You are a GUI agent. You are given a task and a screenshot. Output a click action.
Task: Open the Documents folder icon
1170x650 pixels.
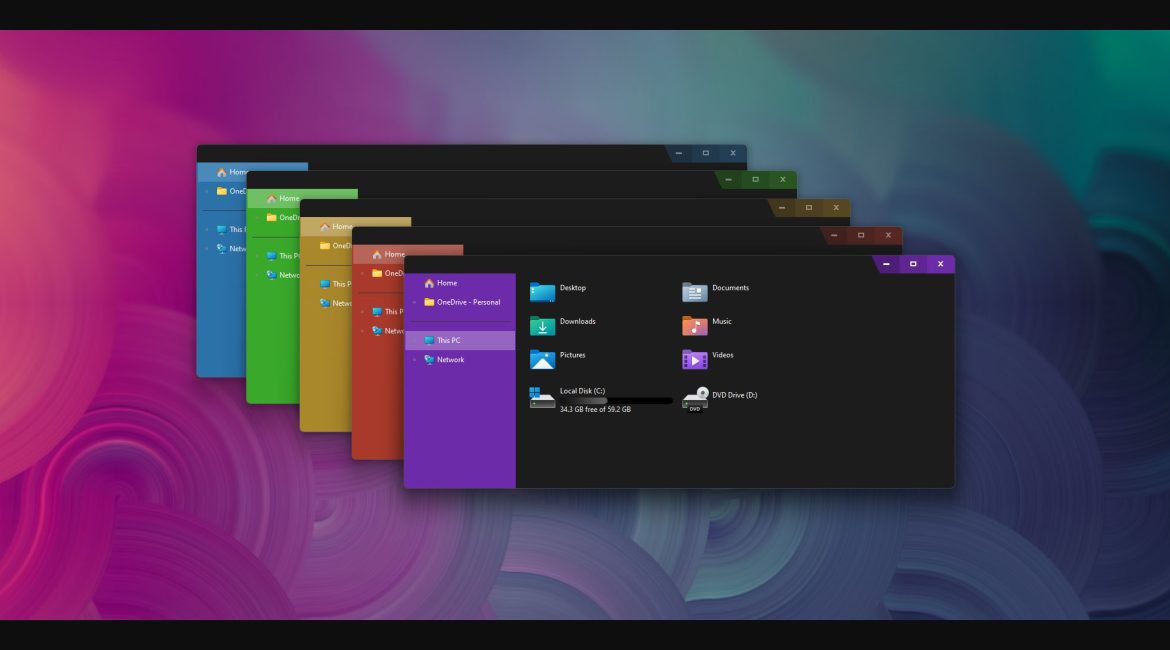[694, 292]
